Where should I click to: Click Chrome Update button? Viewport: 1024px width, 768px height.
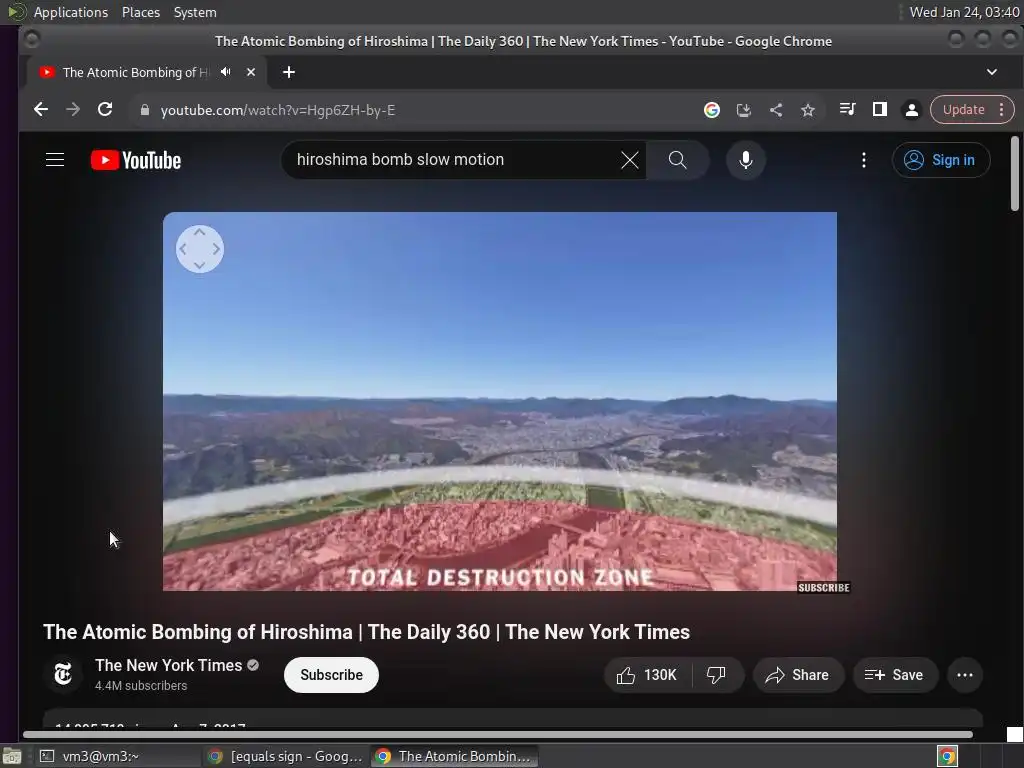pyautogui.click(x=963, y=110)
